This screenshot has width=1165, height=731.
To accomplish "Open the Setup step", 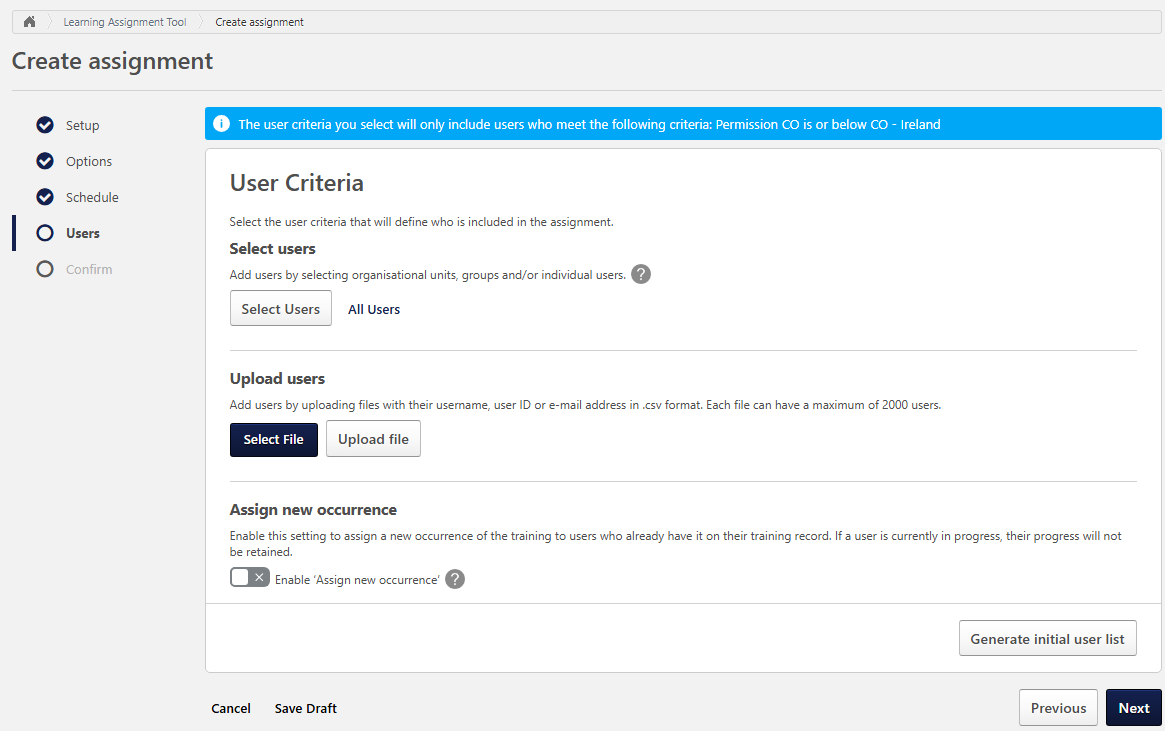I will click(x=83, y=125).
